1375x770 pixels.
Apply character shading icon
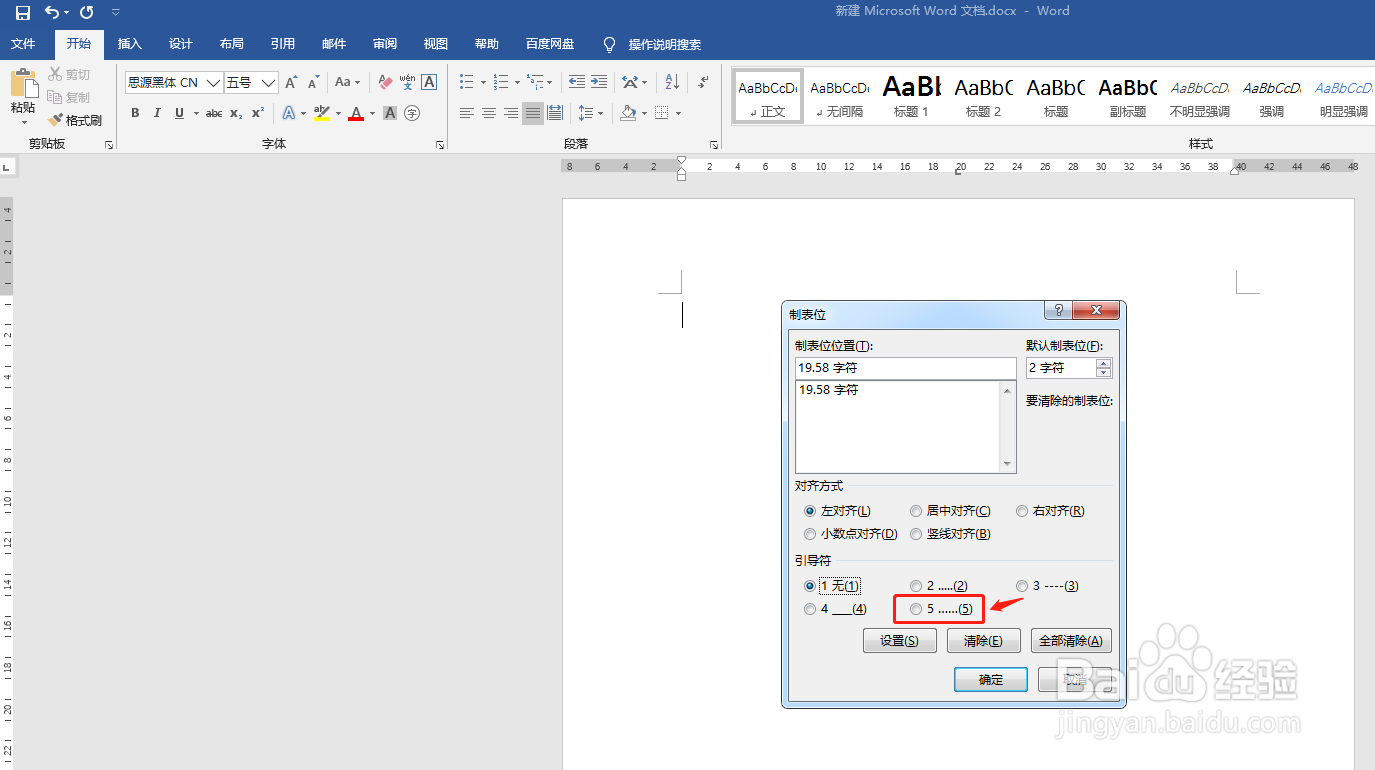click(390, 113)
